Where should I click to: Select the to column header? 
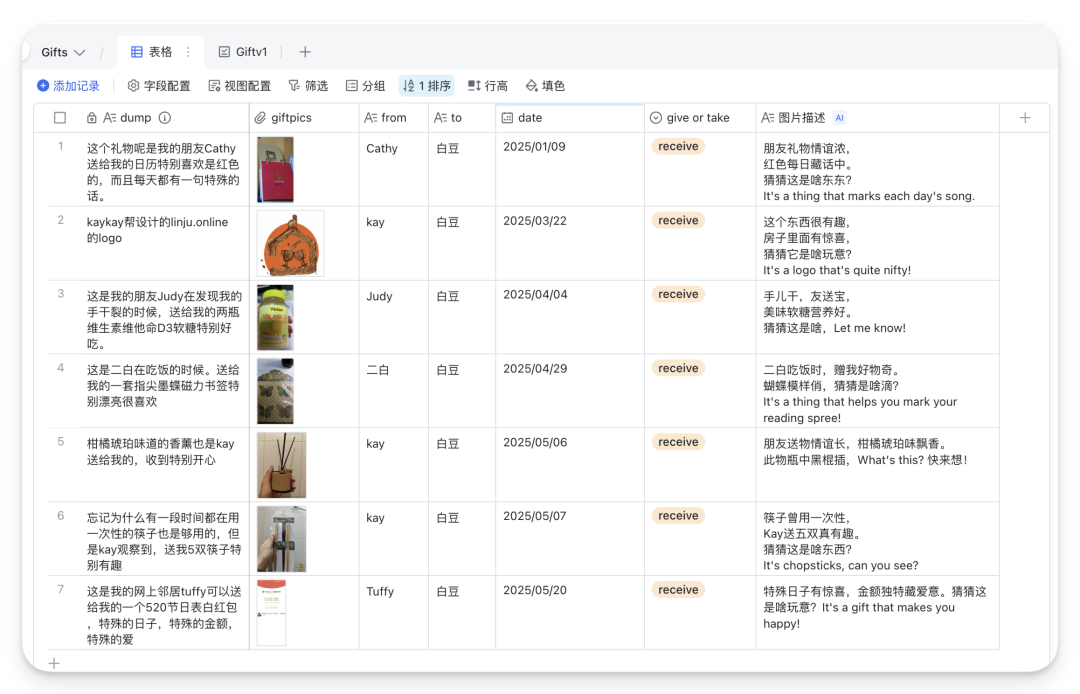coord(461,118)
